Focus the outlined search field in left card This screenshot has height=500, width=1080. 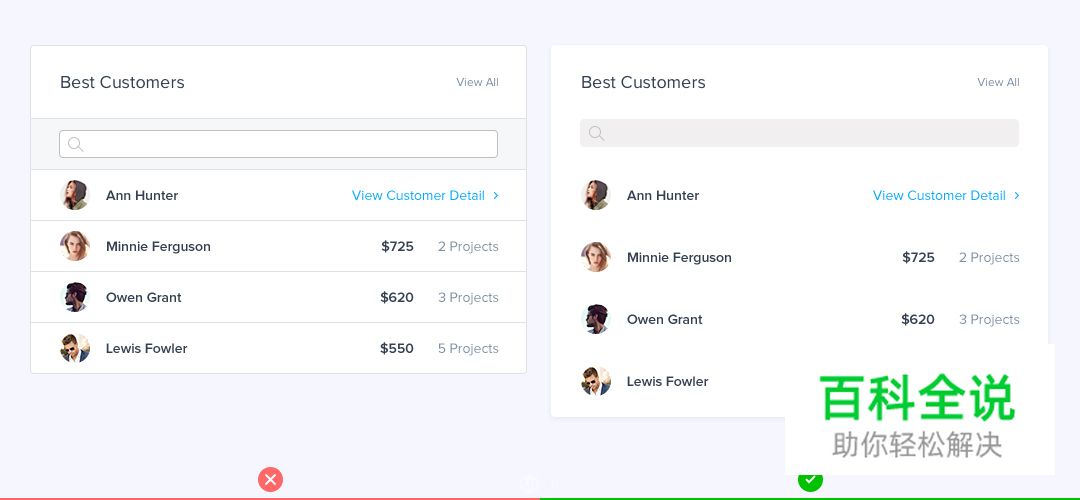click(x=290, y=144)
